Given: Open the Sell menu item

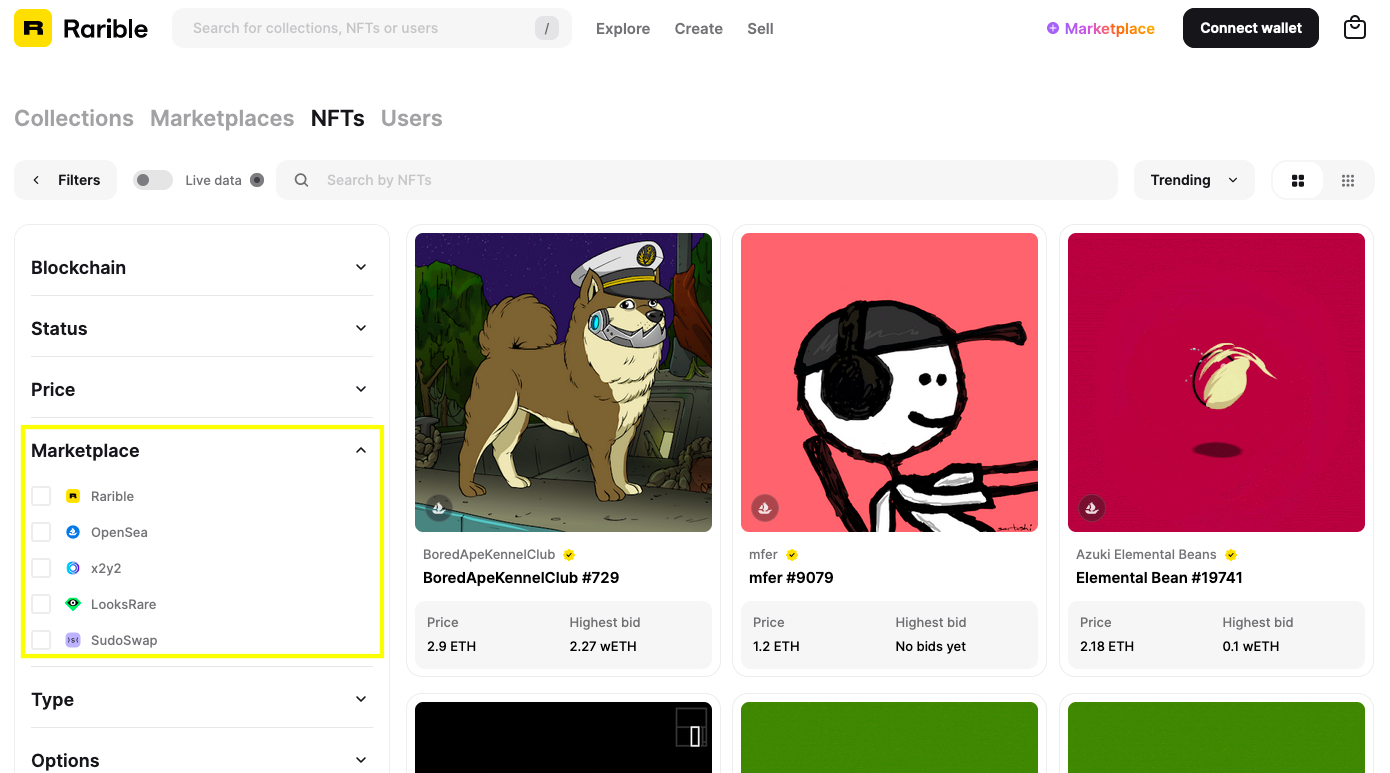Looking at the screenshot, I should 760,28.
